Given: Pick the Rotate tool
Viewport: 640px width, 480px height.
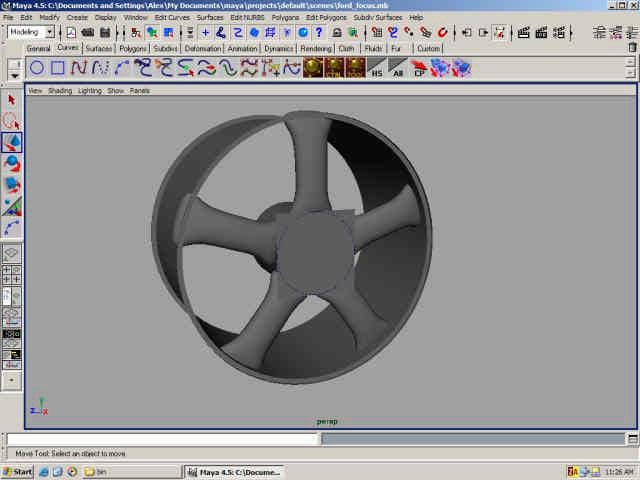Looking at the screenshot, I should [12, 163].
